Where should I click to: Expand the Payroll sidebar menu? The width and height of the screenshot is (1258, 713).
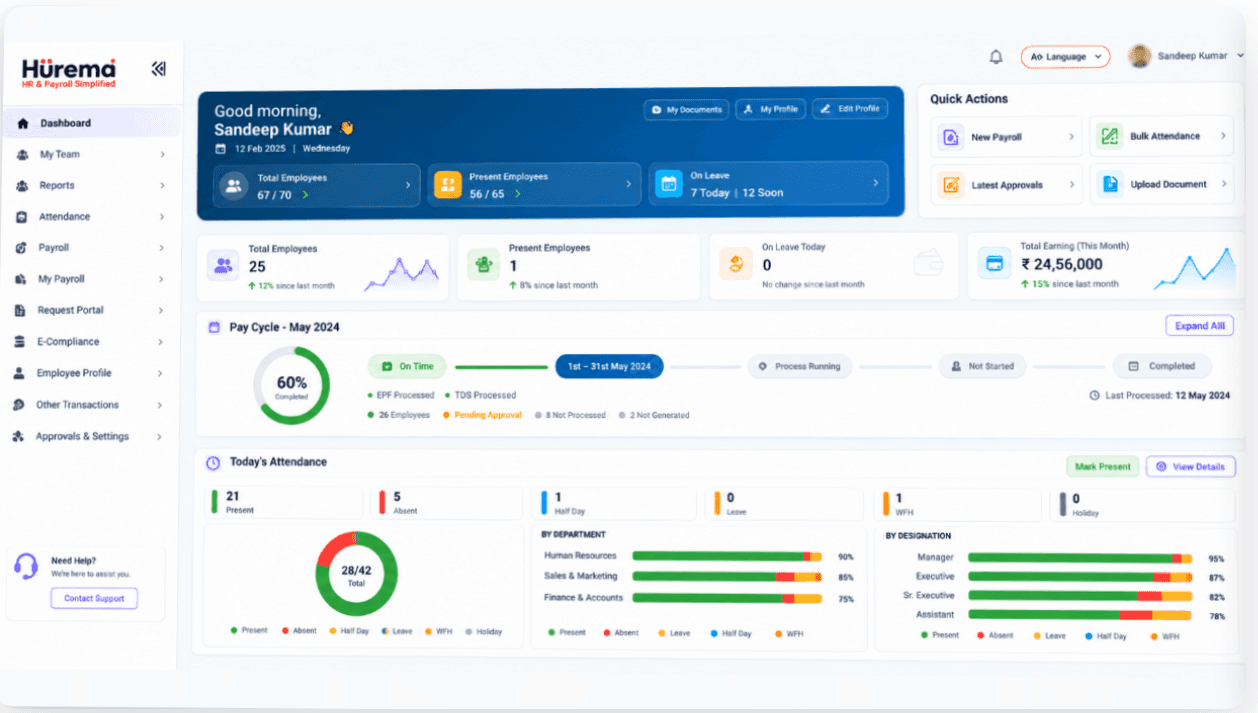pos(162,248)
